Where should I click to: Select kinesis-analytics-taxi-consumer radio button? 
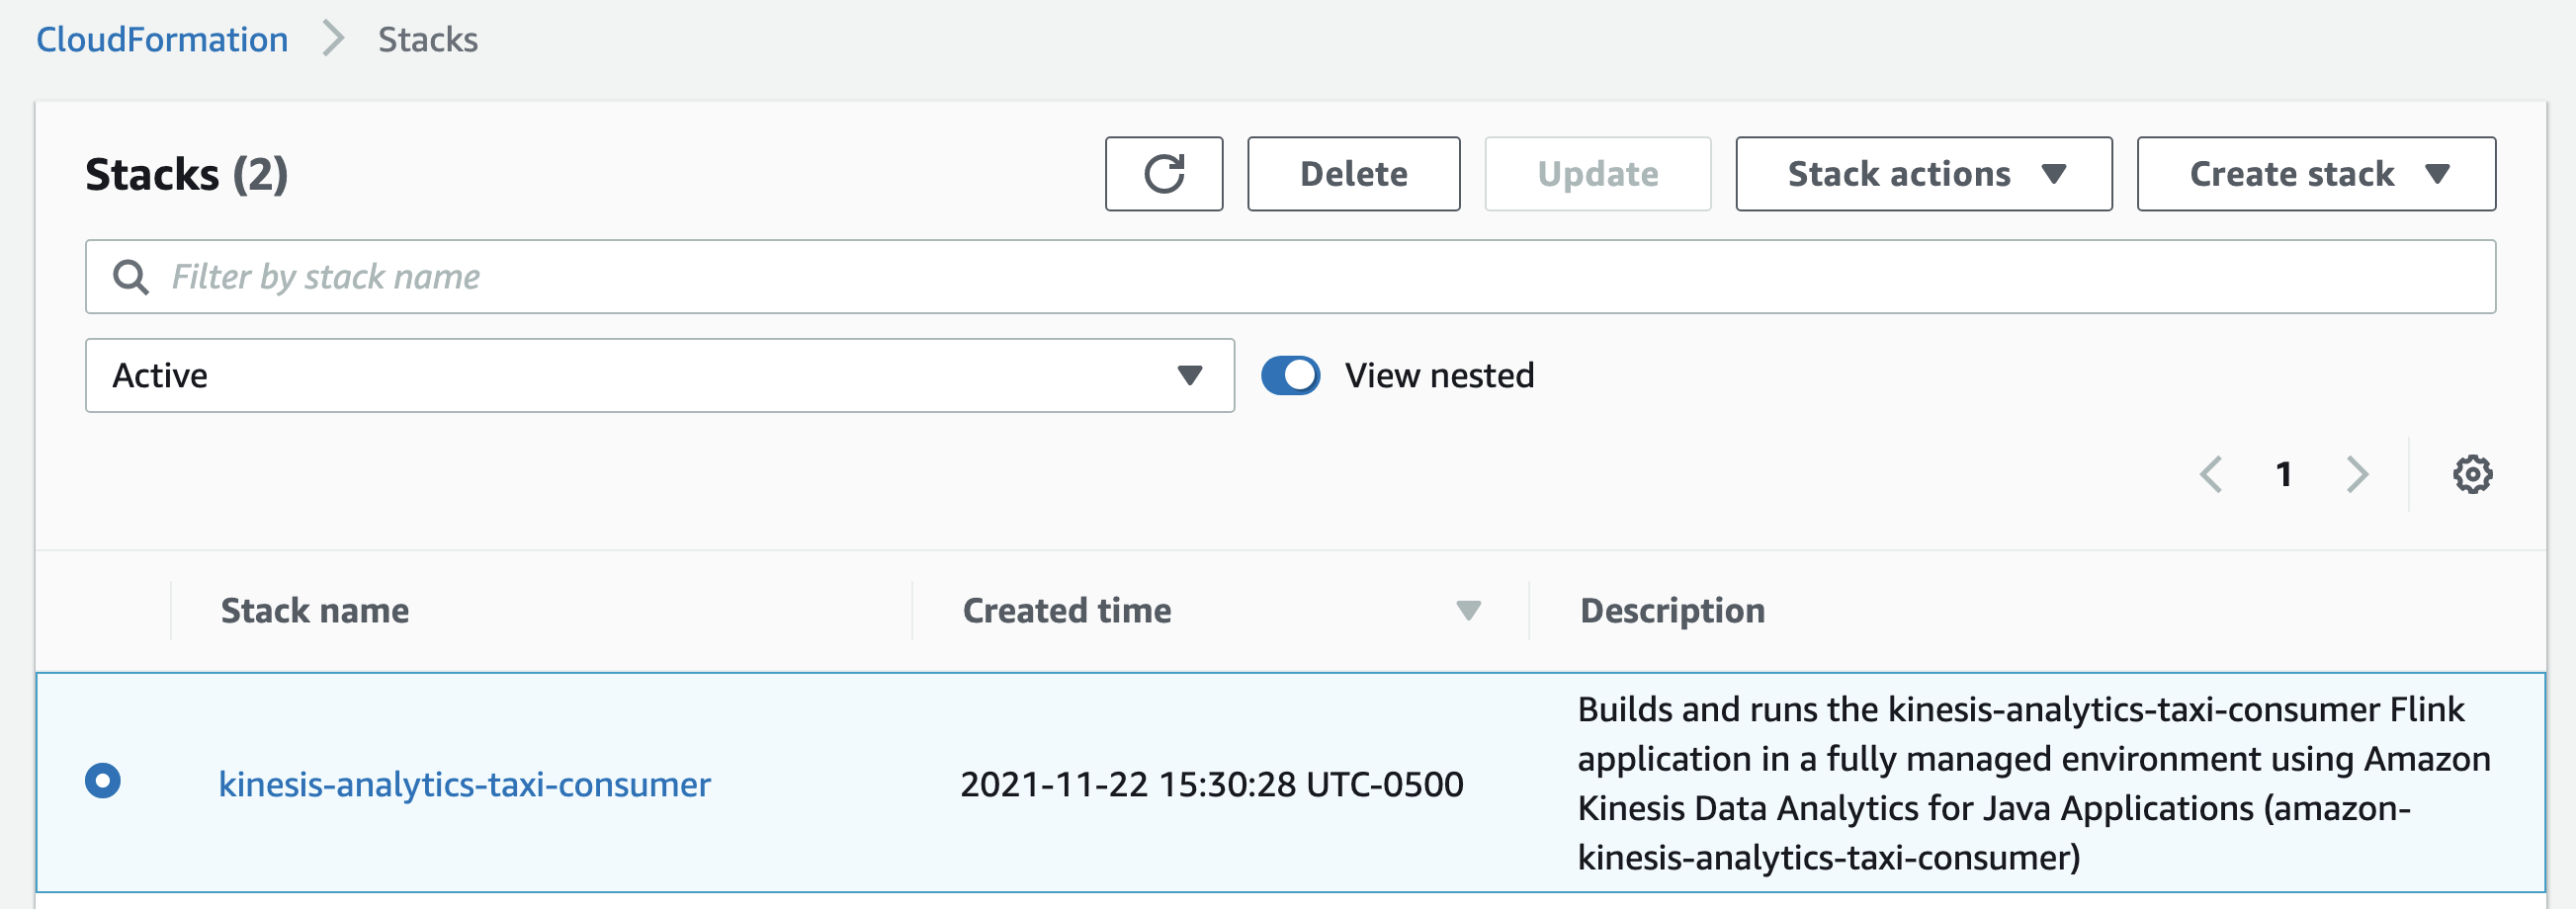[103, 781]
